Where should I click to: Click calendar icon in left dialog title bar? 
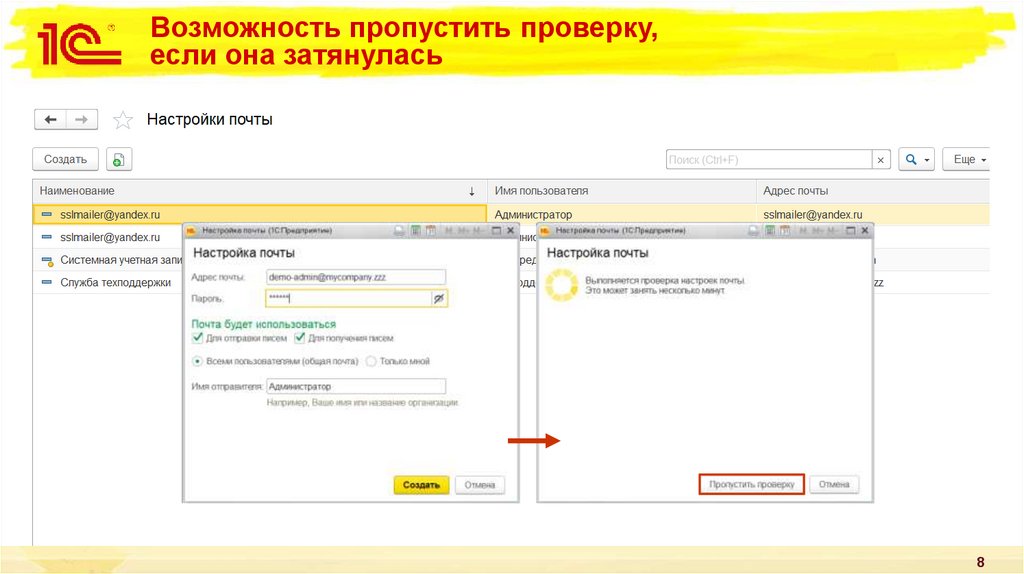(430, 231)
